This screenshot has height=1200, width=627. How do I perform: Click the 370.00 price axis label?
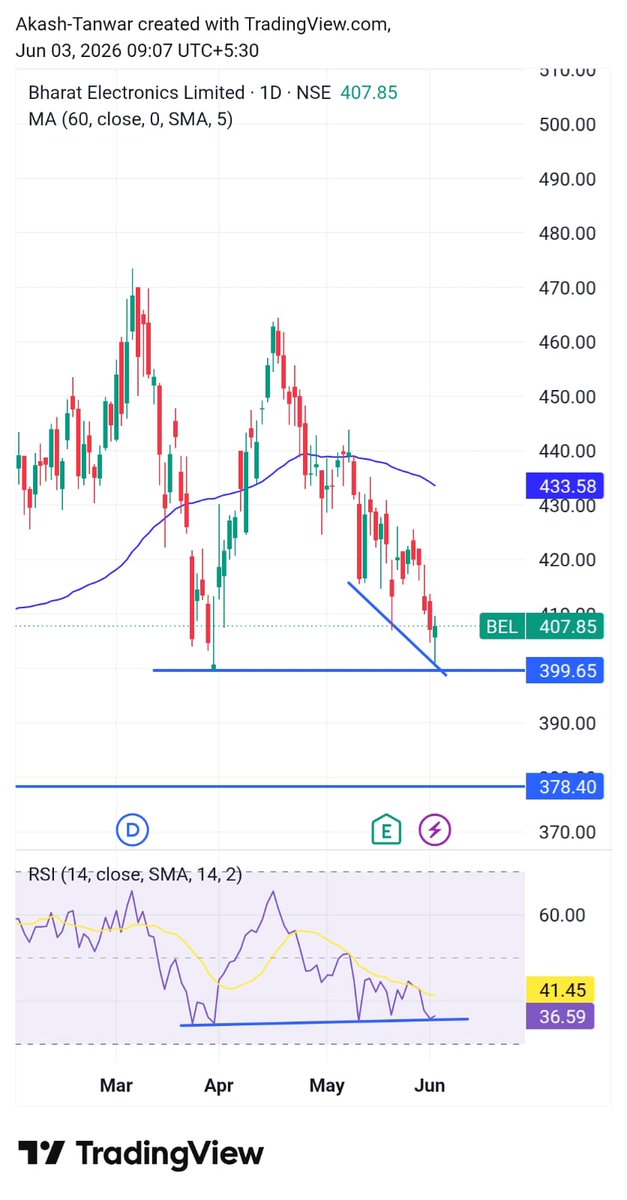click(568, 832)
